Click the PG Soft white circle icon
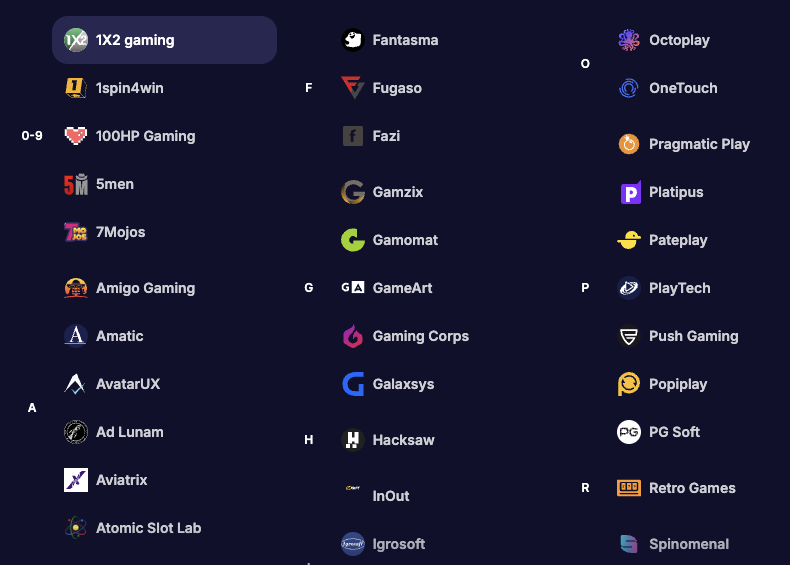Image resolution: width=790 pixels, height=565 pixels. coord(629,432)
